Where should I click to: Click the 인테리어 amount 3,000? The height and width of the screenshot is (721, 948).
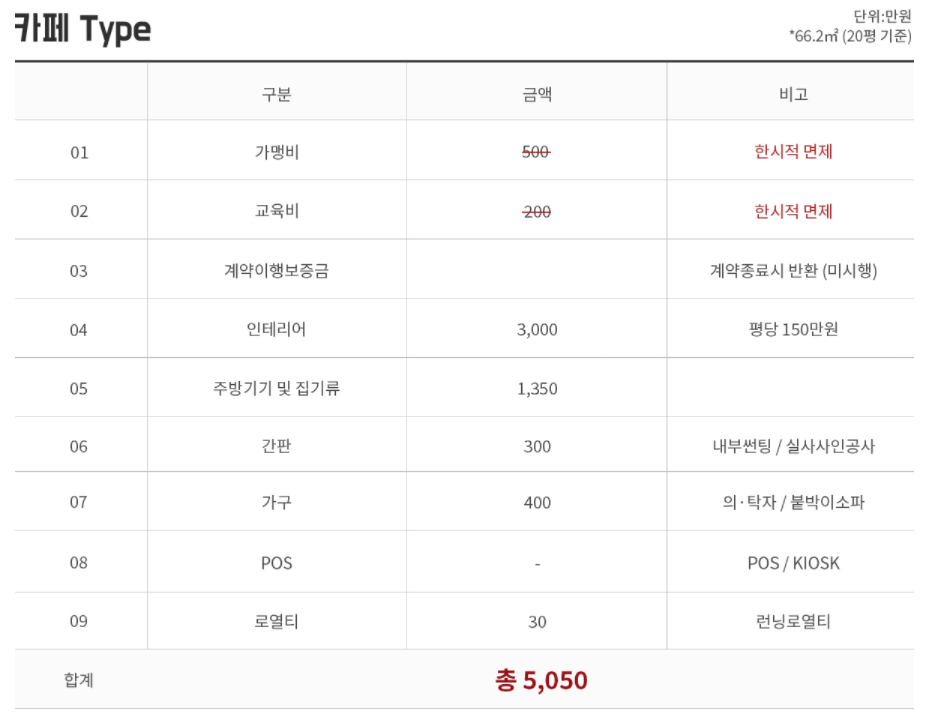537,329
